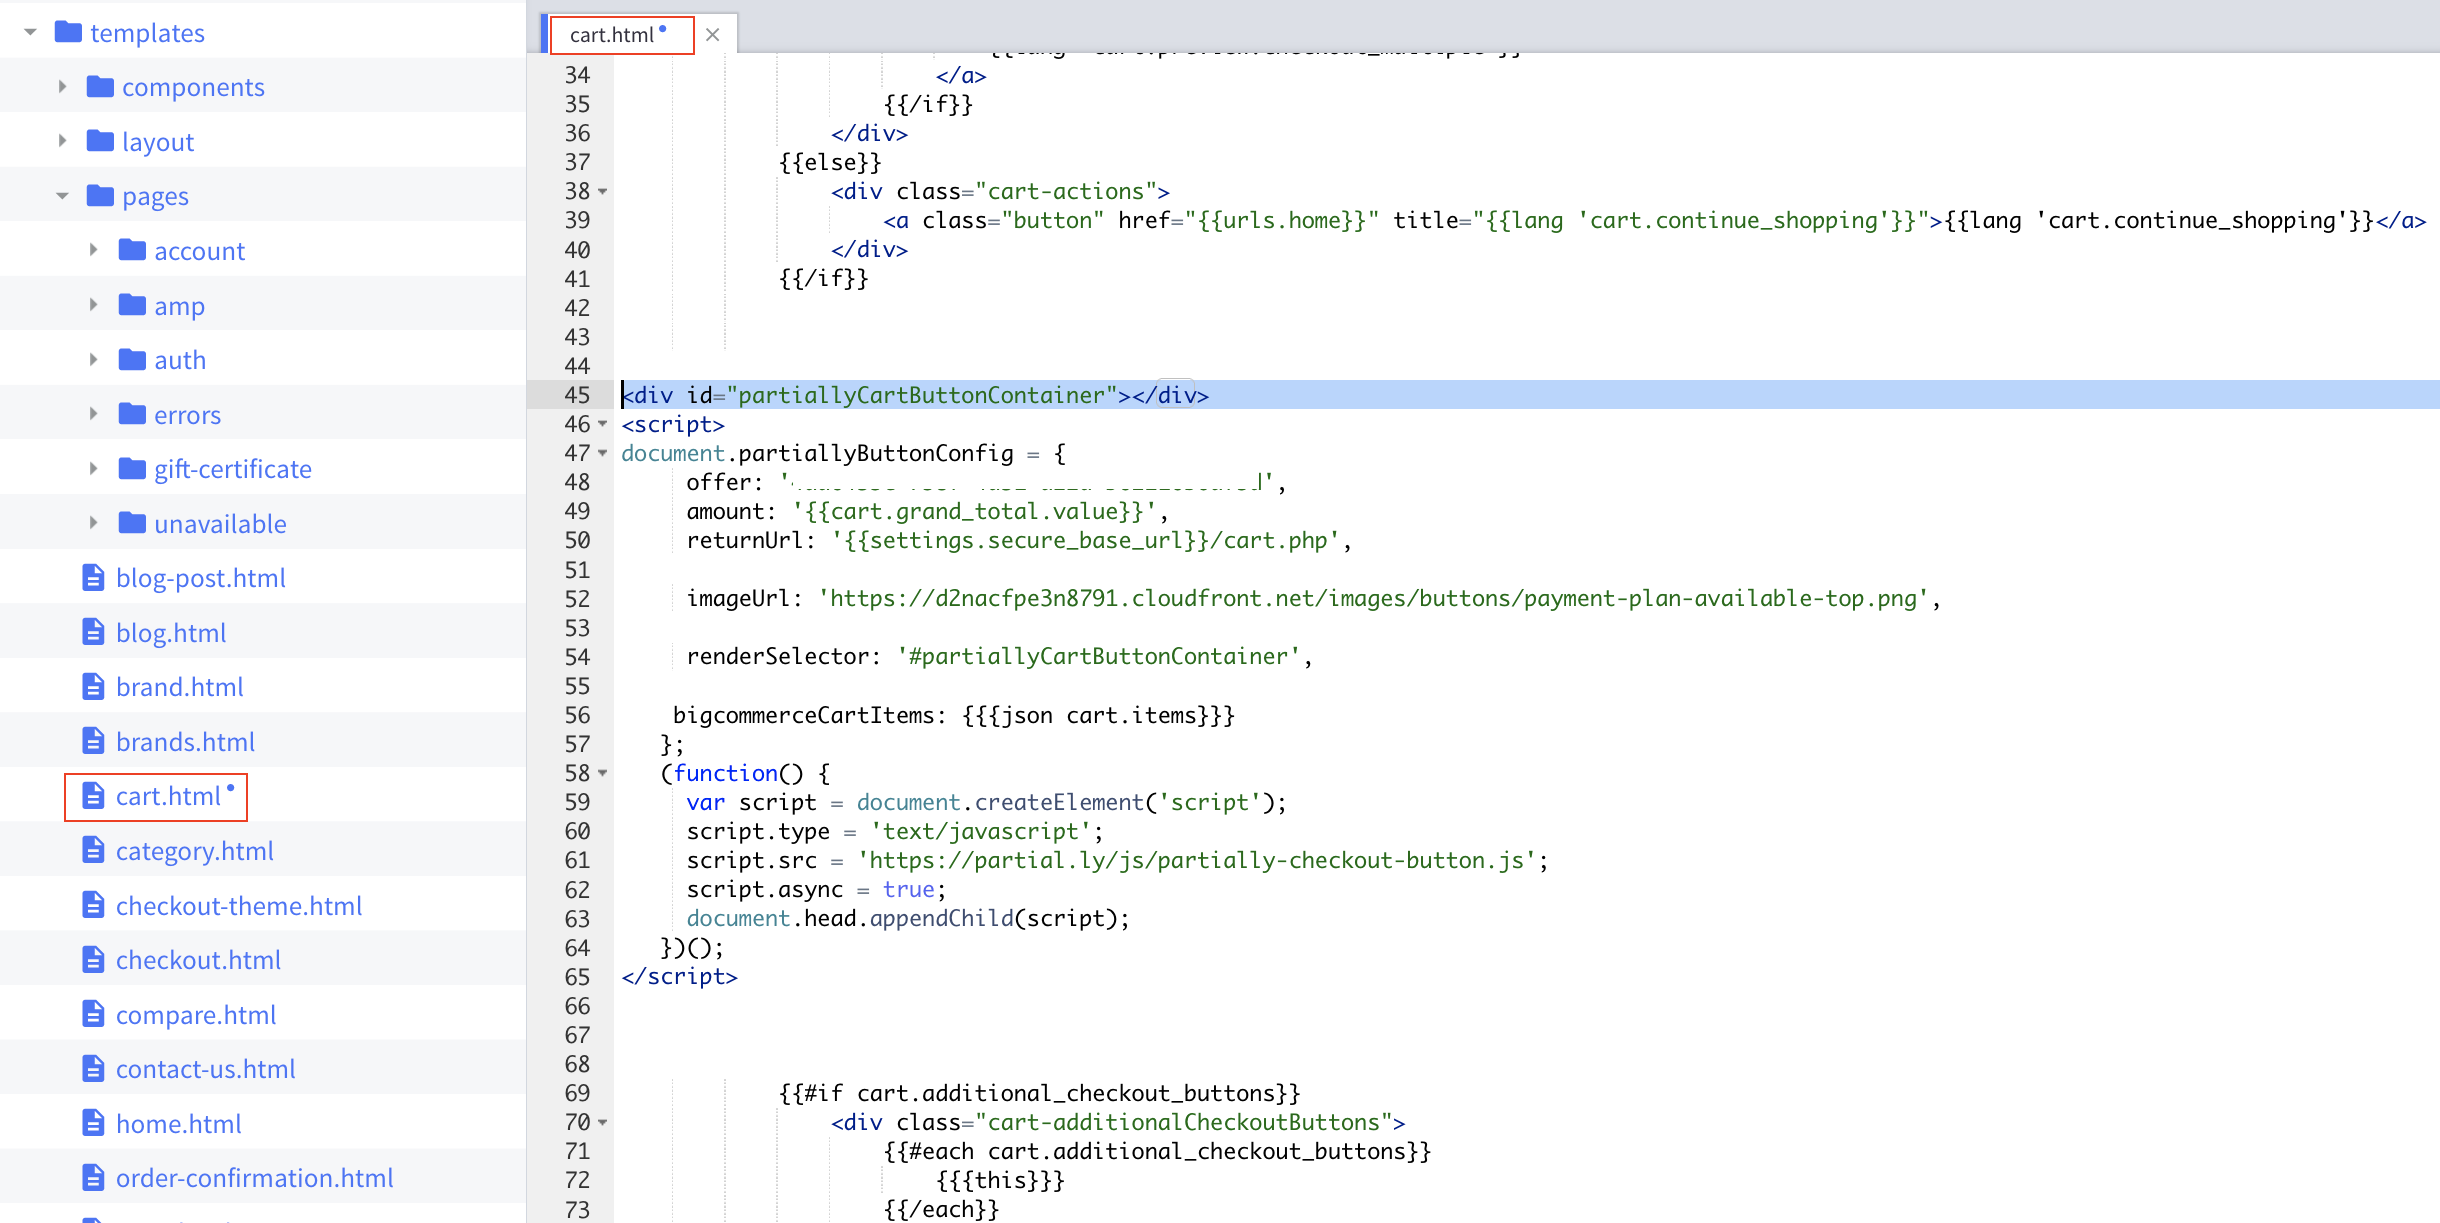Image resolution: width=2440 pixels, height=1223 pixels.
Task: Click the contact-us.html file icon
Action: (x=93, y=1068)
